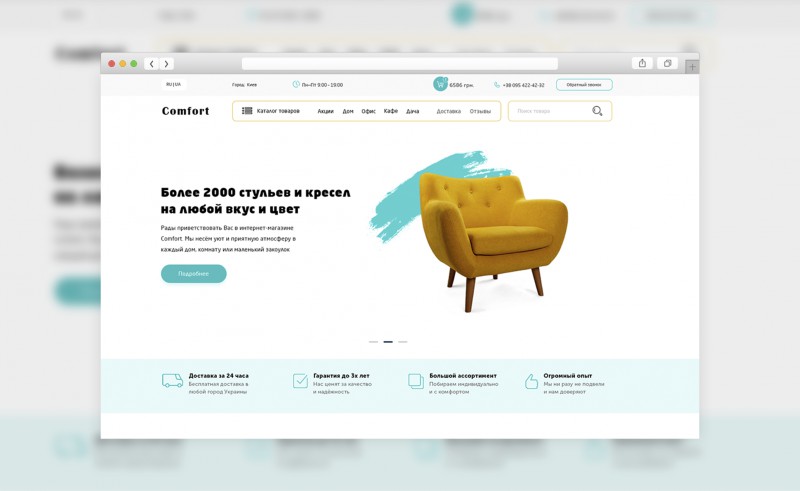The image size is (800, 491).
Task: Open the browser tabs overview icon
Action: [x=667, y=63]
